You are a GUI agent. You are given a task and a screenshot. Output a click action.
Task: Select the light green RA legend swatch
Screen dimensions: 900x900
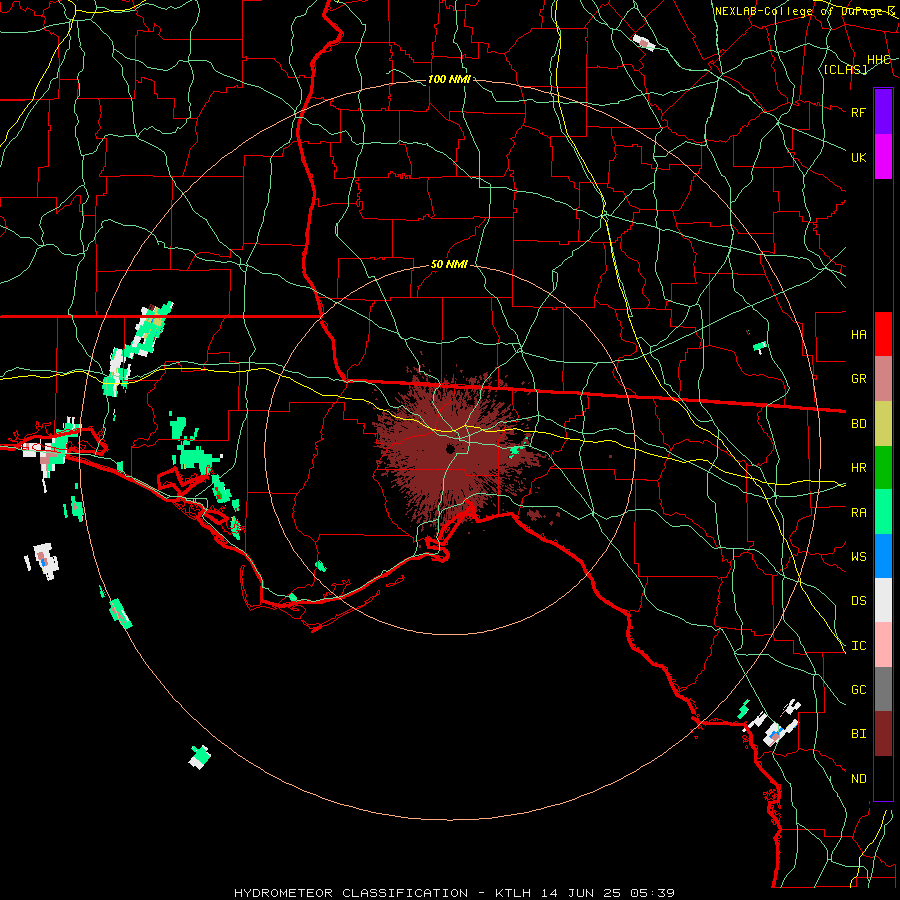click(x=883, y=512)
